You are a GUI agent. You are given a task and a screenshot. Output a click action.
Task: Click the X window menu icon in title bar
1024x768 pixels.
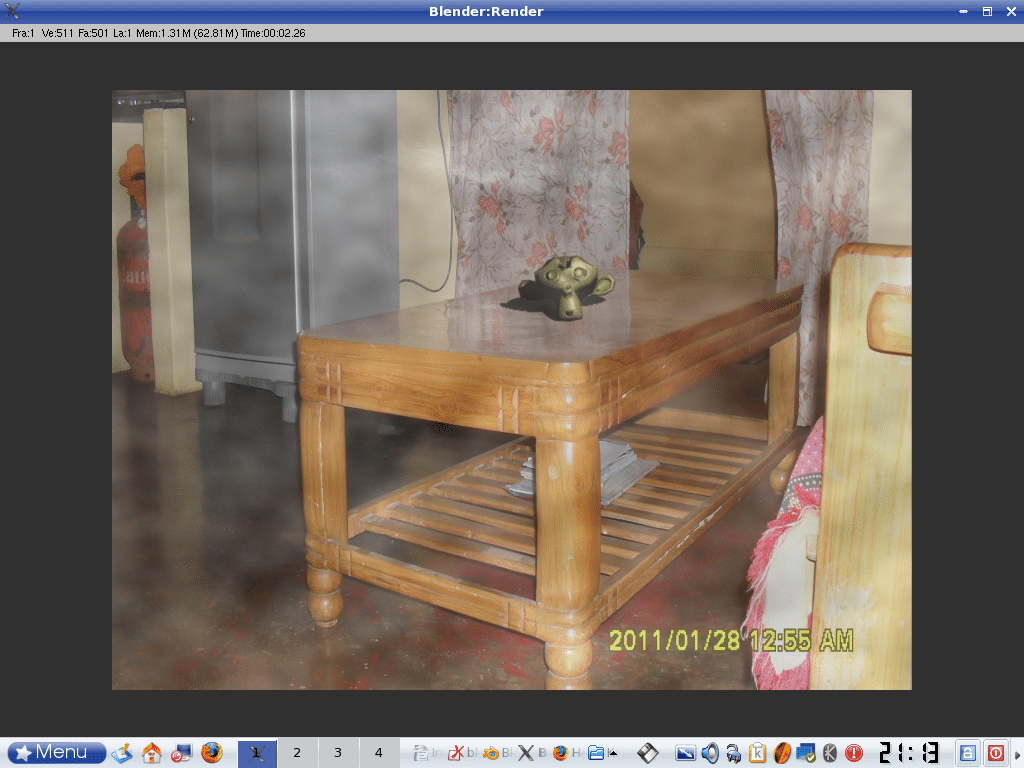[x=12, y=11]
